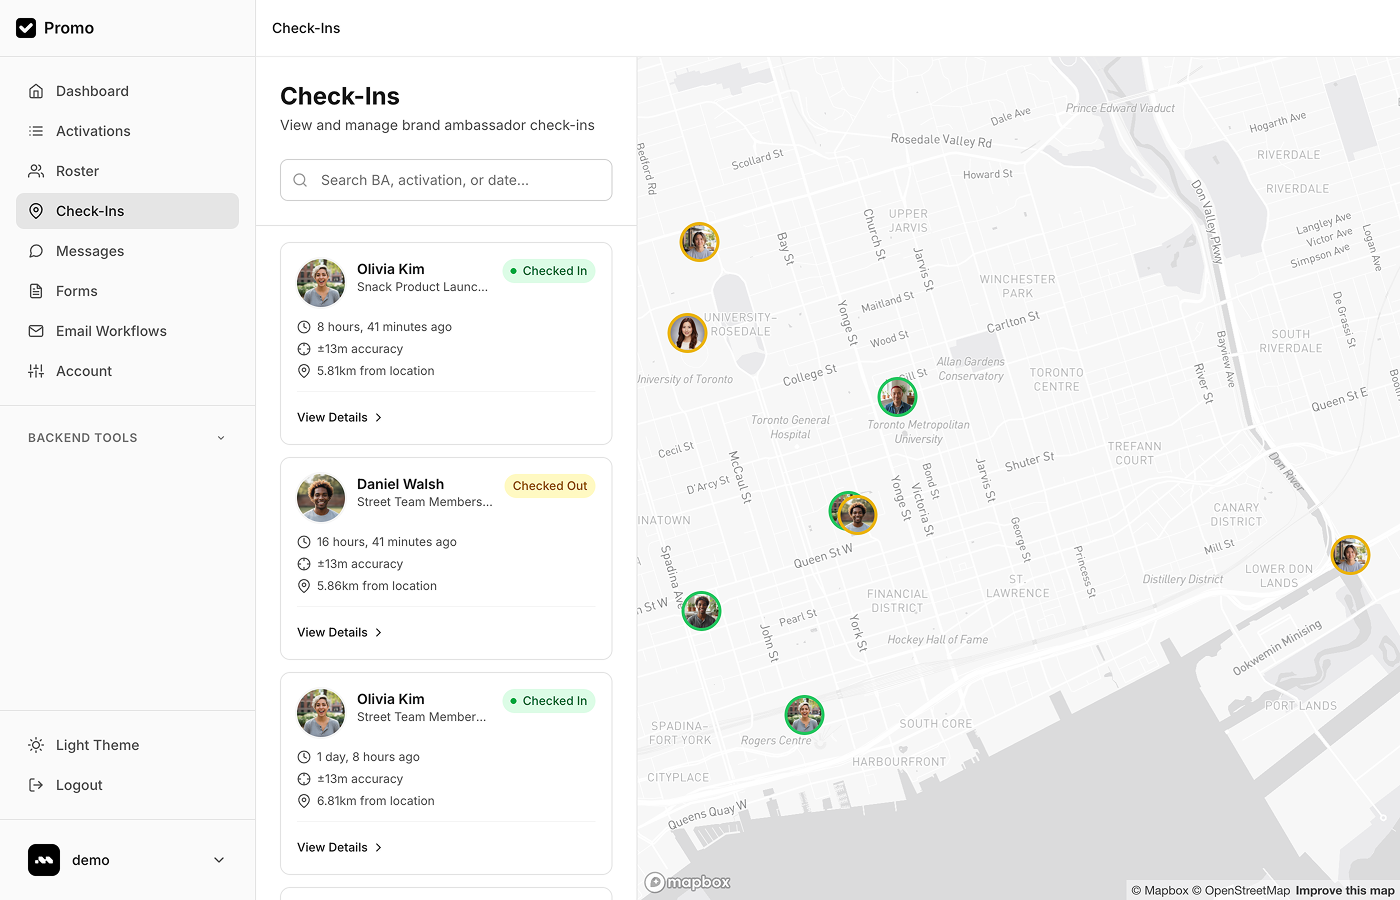Open the Email Workflows envelope icon
This screenshot has width=1400, height=900.
(35, 331)
